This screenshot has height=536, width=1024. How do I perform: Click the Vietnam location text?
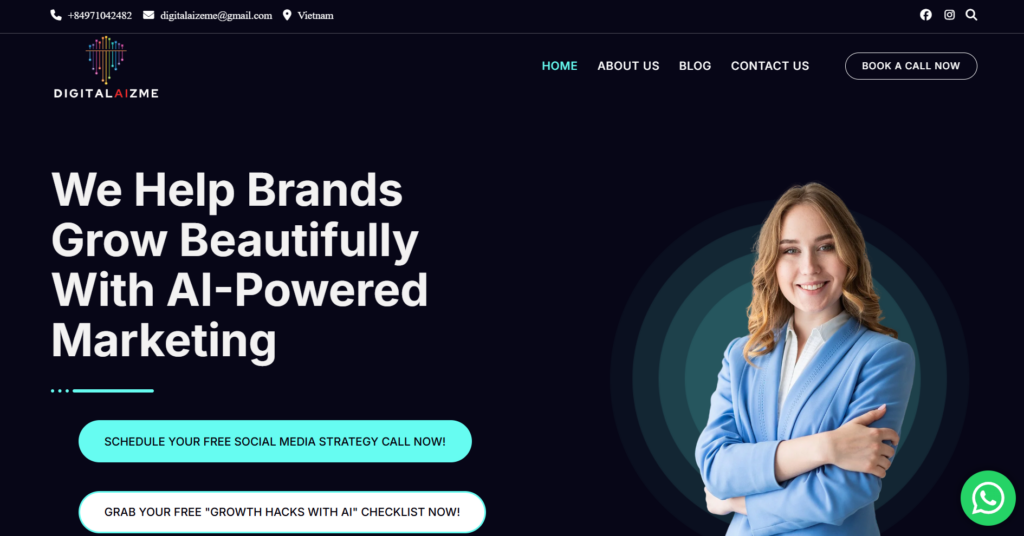click(x=315, y=16)
